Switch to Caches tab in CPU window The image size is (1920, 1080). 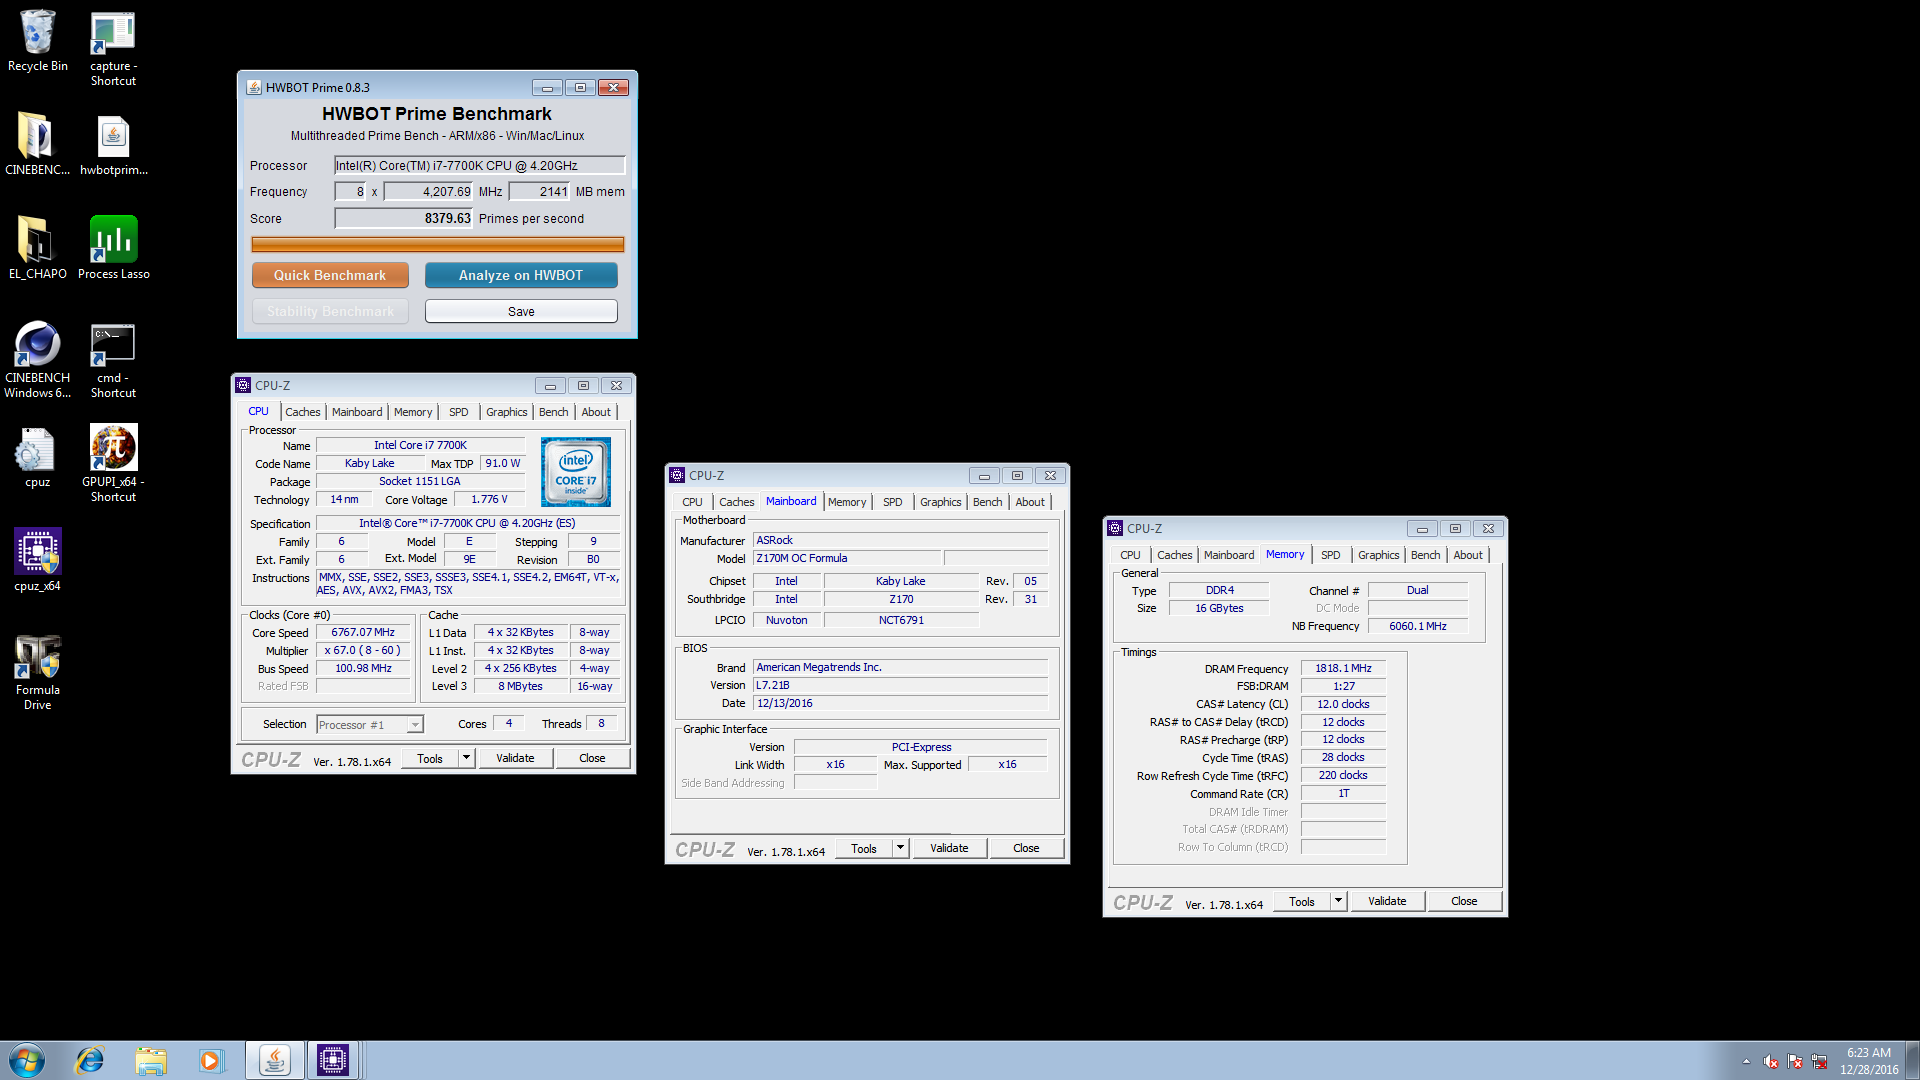click(303, 412)
